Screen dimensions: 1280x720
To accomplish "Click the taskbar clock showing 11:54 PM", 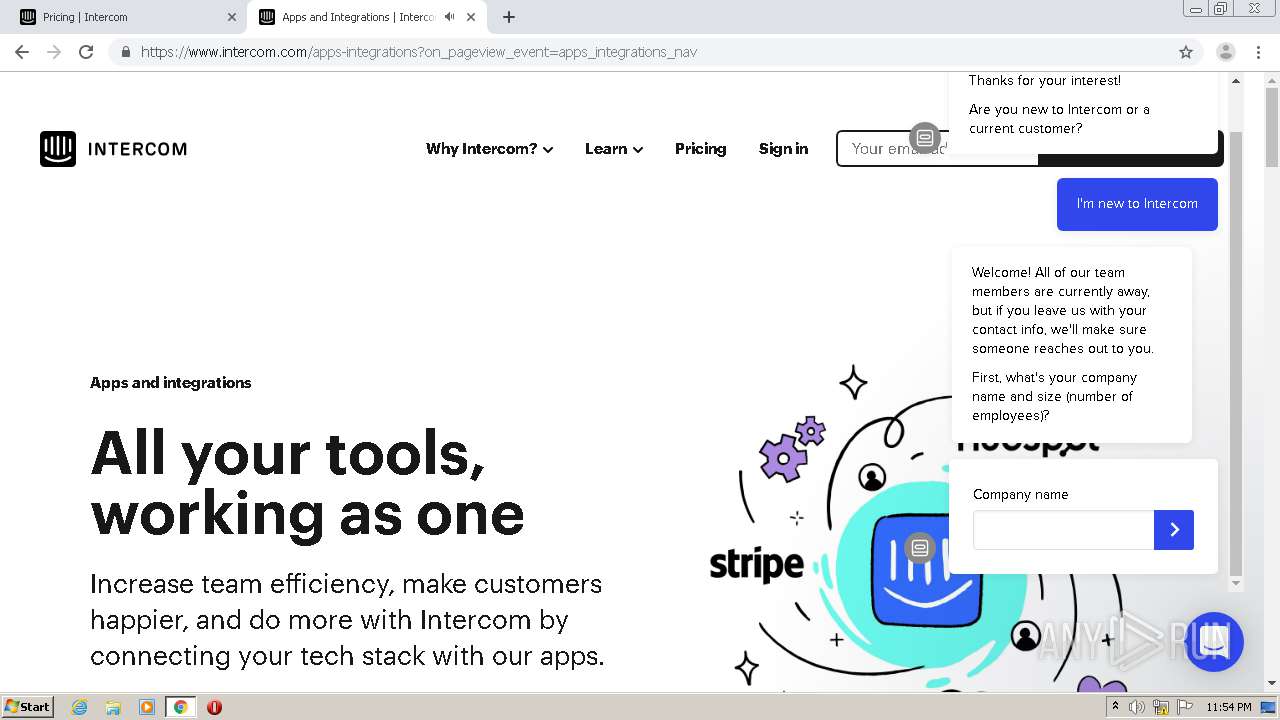I will 1229,707.
